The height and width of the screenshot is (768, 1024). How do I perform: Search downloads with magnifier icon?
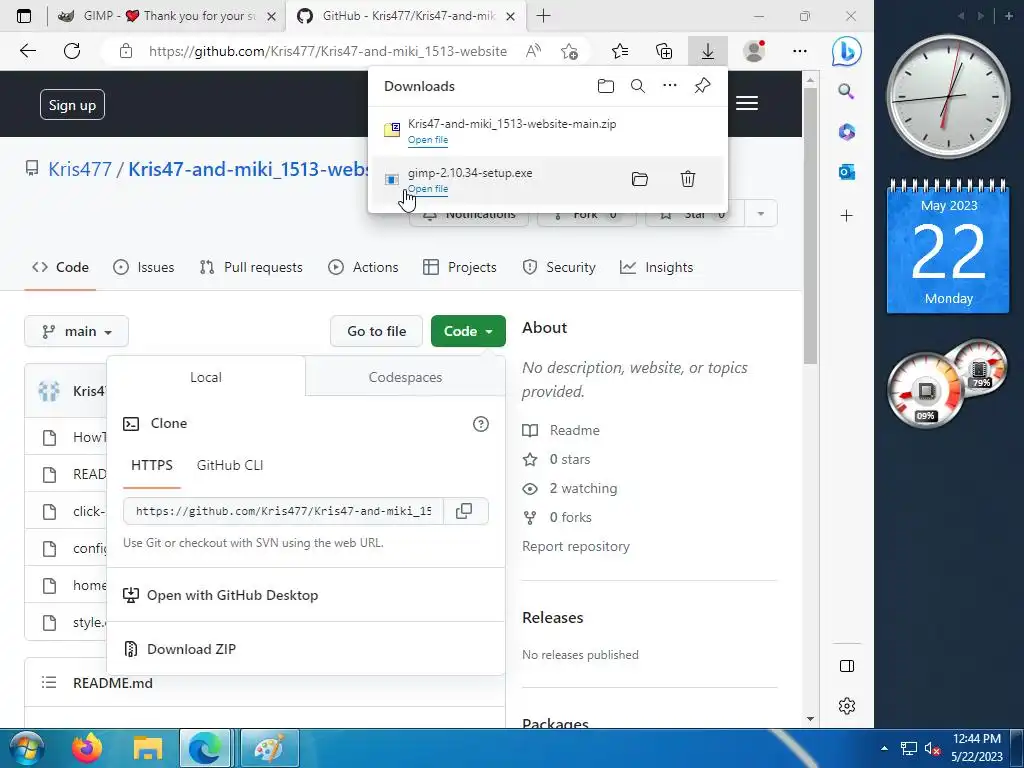tap(638, 86)
